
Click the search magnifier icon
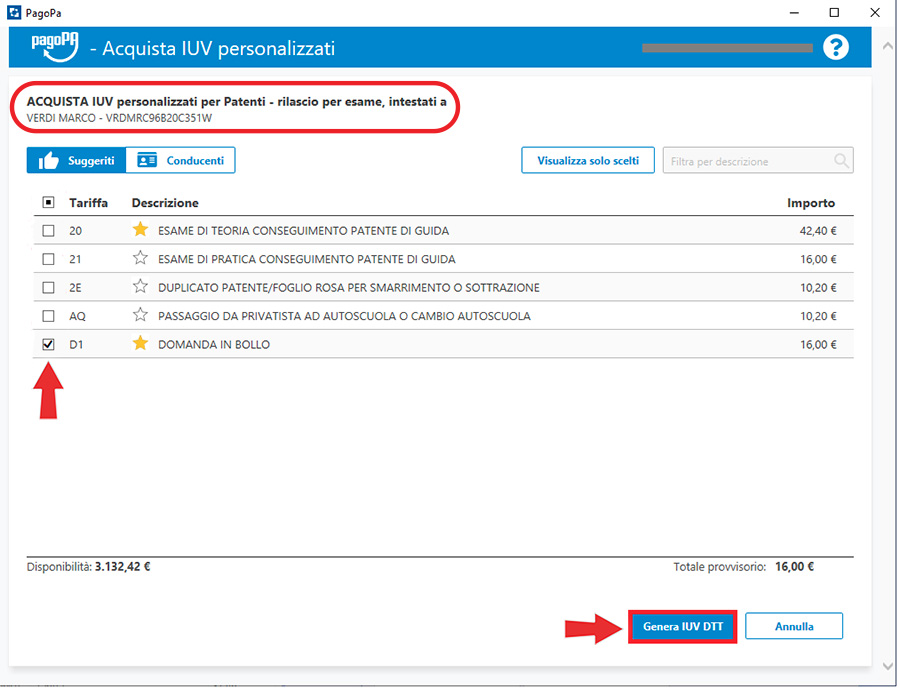[842, 161]
